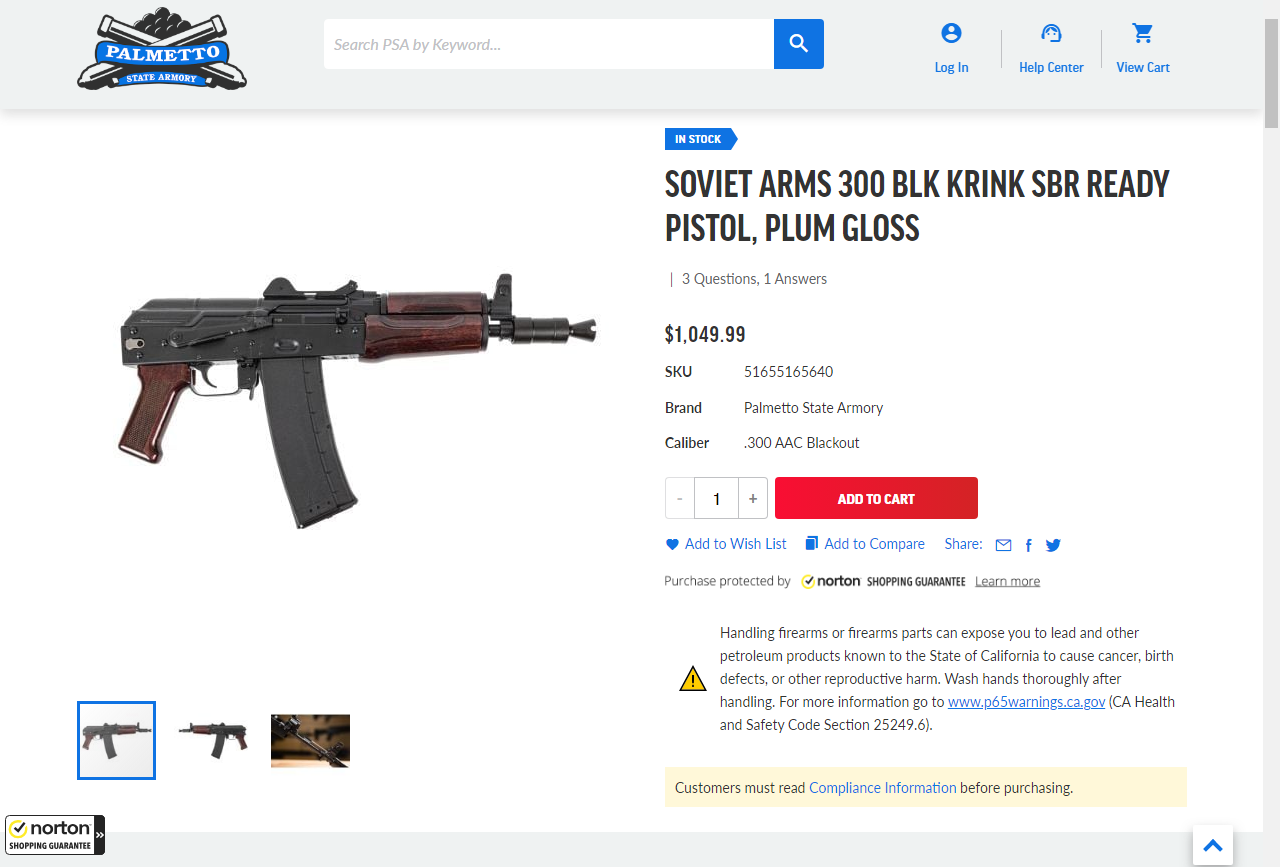This screenshot has width=1280, height=867.
Task: Open the Log In account icon
Action: (x=951, y=34)
